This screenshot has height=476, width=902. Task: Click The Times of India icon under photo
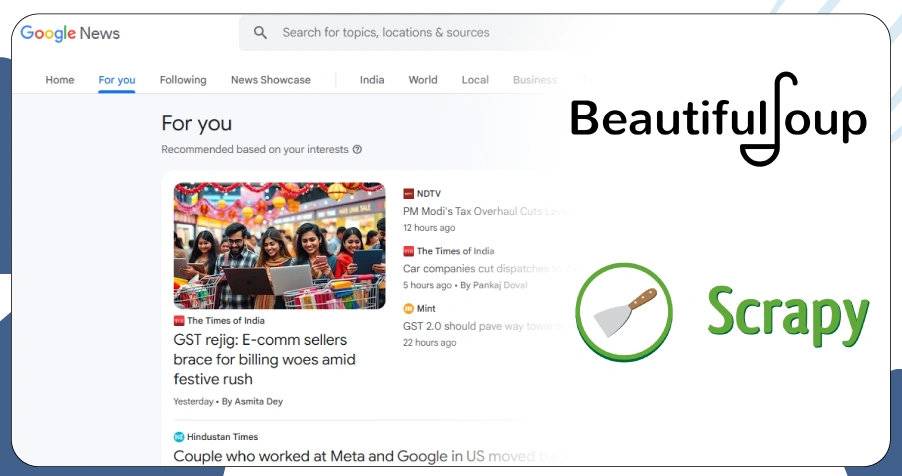click(x=179, y=321)
